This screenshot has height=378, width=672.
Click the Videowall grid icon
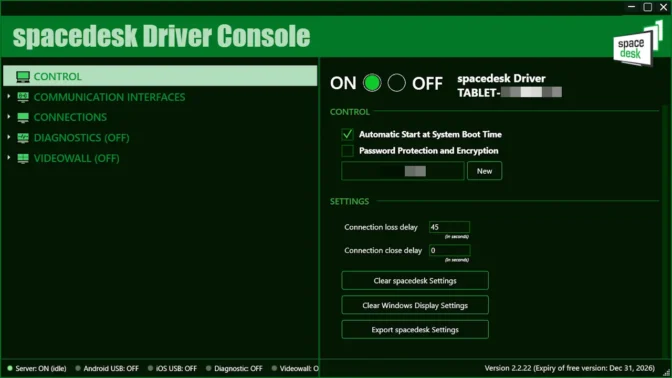pos(23,158)
